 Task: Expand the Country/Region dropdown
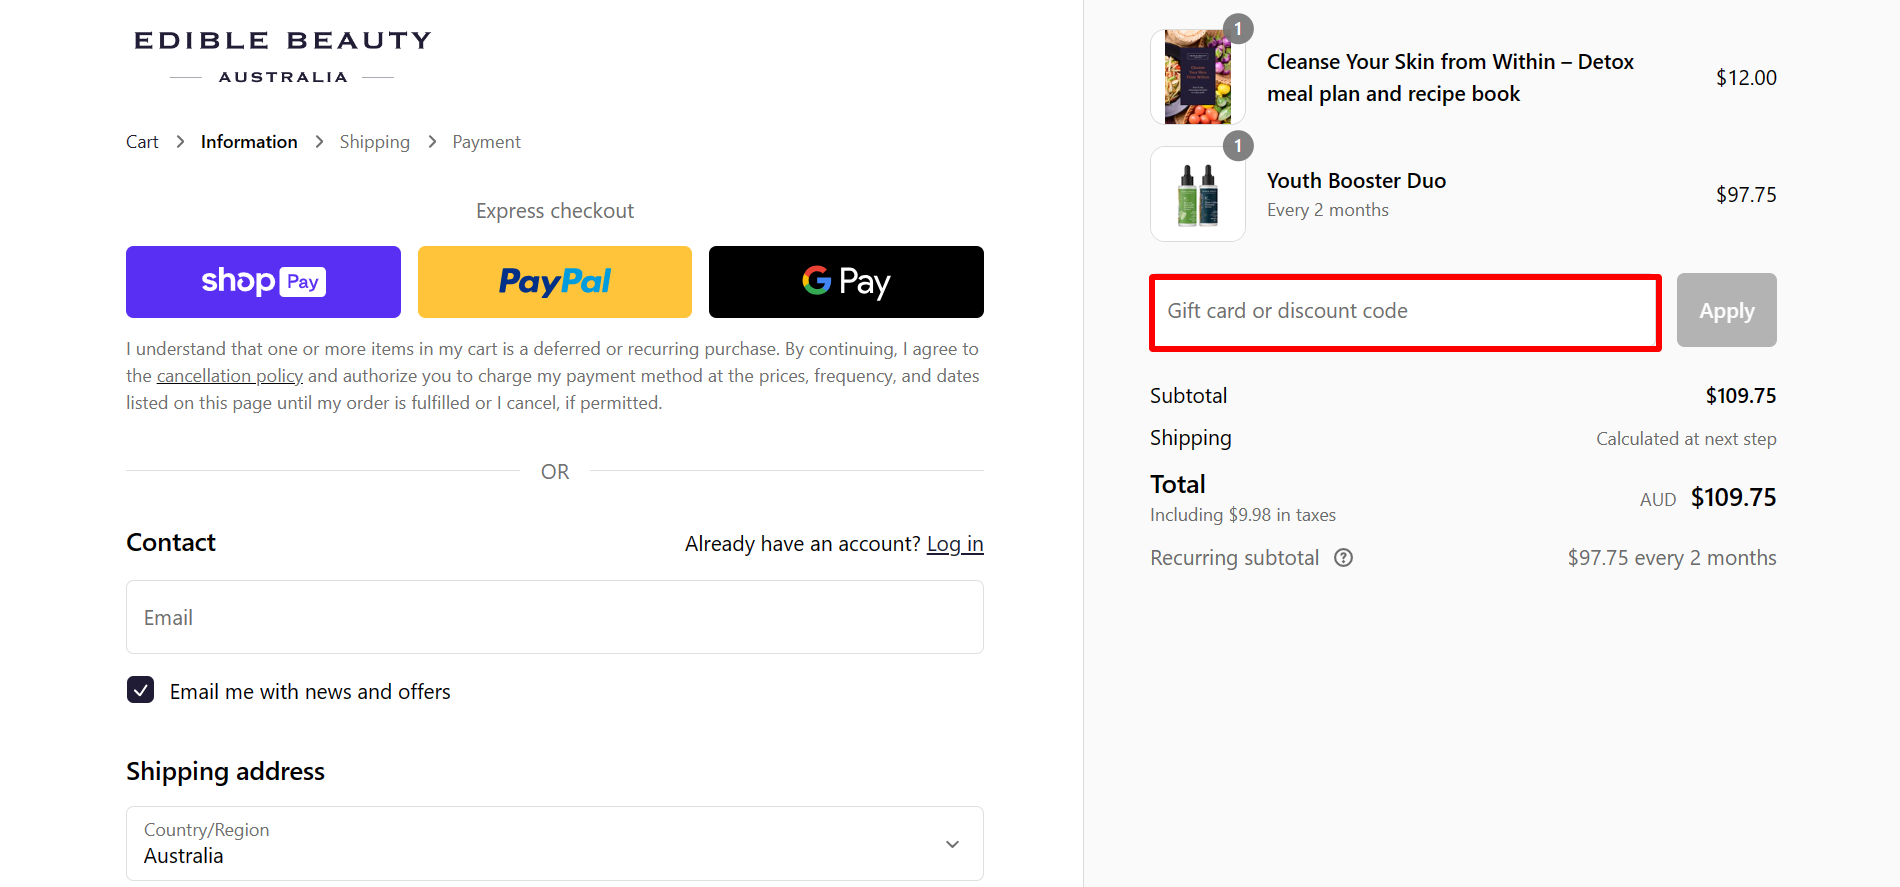pos(554,843)
